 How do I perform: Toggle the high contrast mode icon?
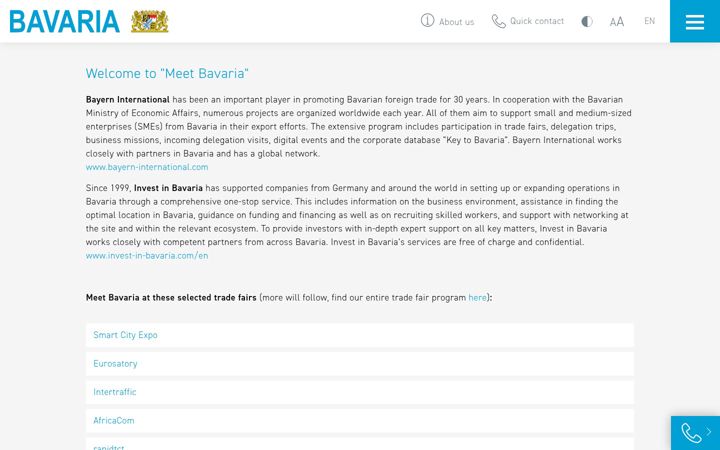587,22
